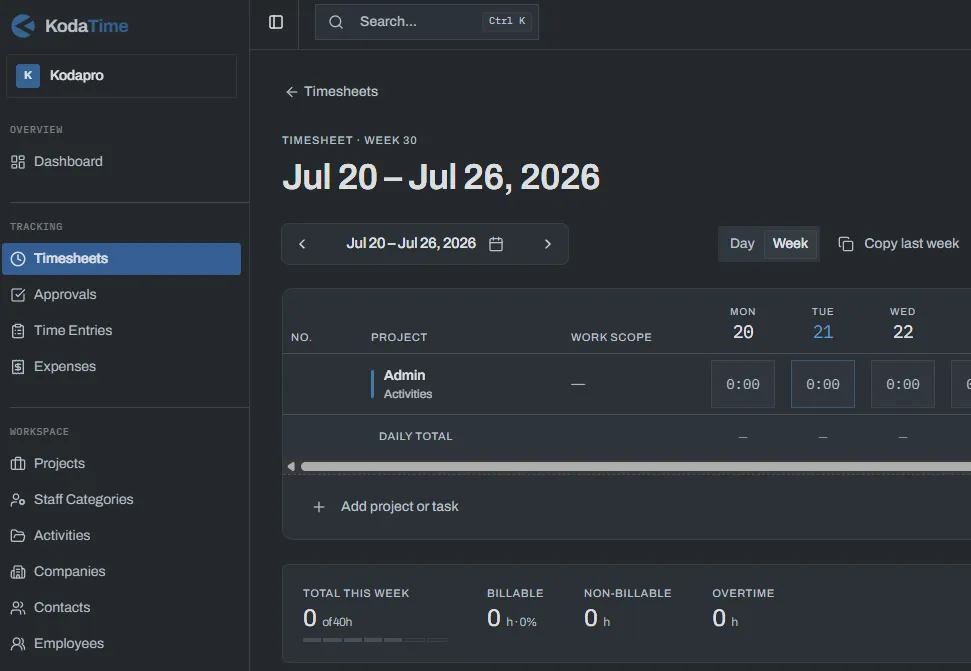971x671 pixels.
Task: Switch to Week view
Action: pos(790,244)
